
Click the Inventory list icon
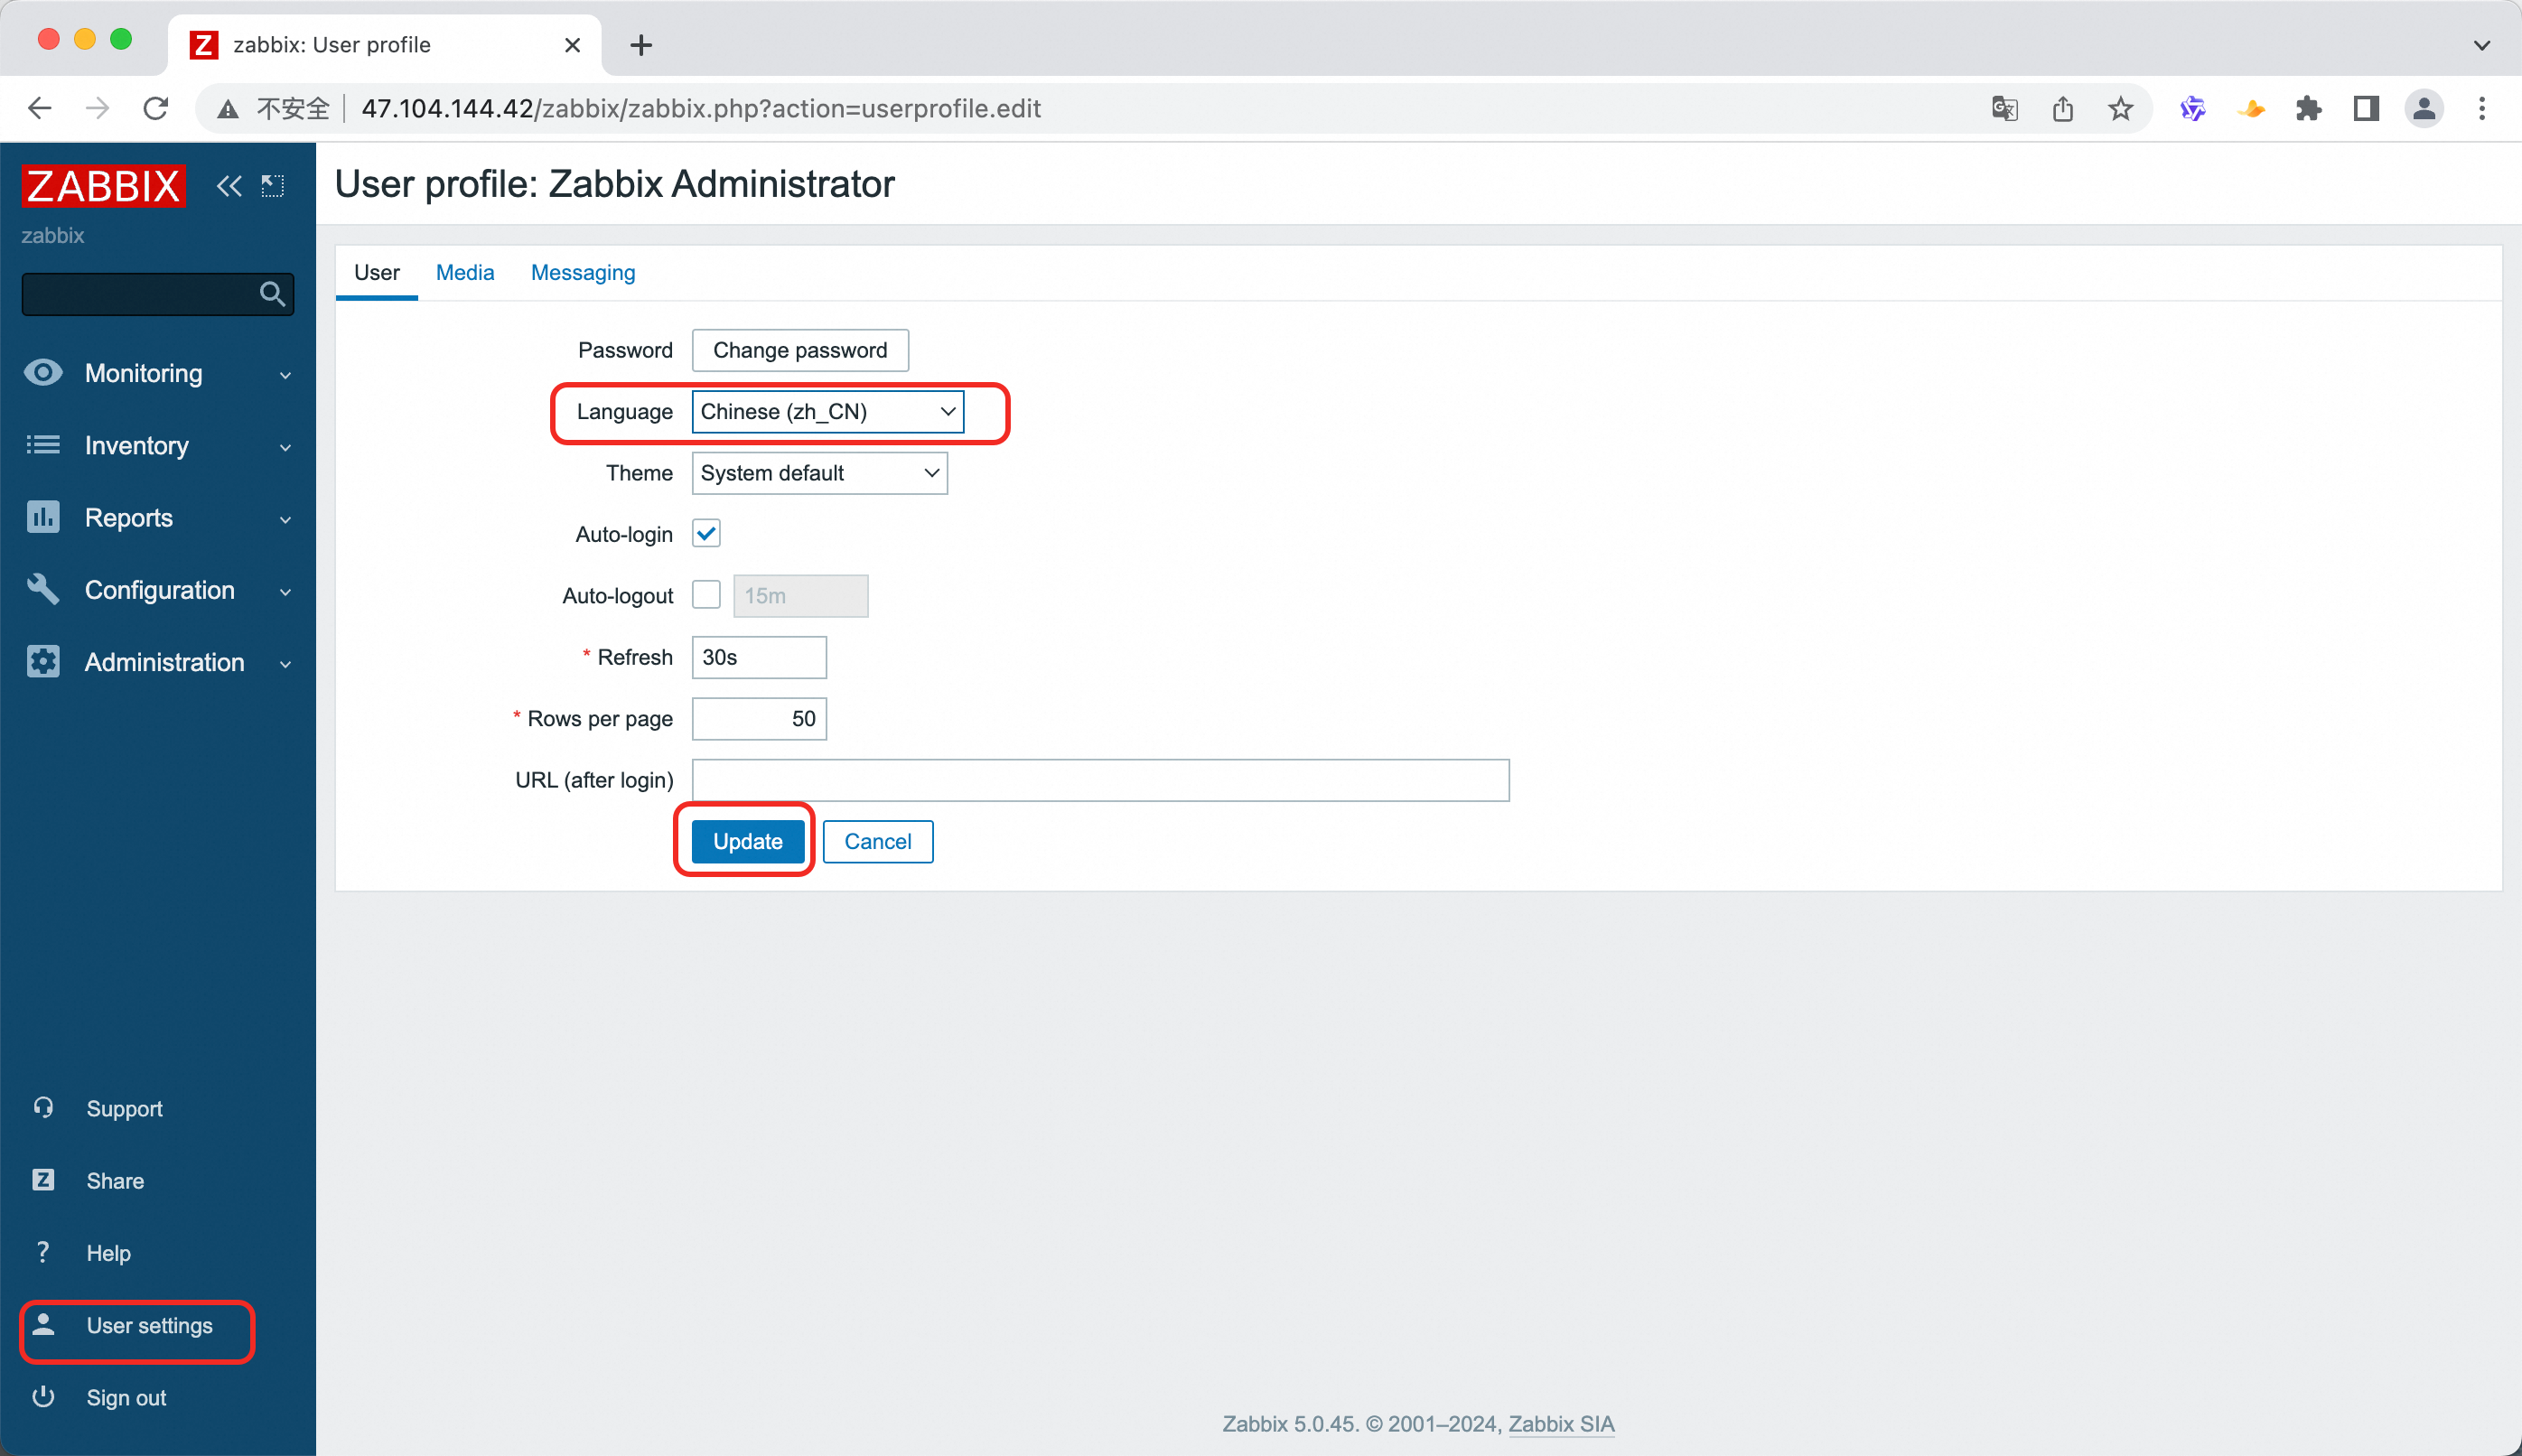(x=43, y=445)
